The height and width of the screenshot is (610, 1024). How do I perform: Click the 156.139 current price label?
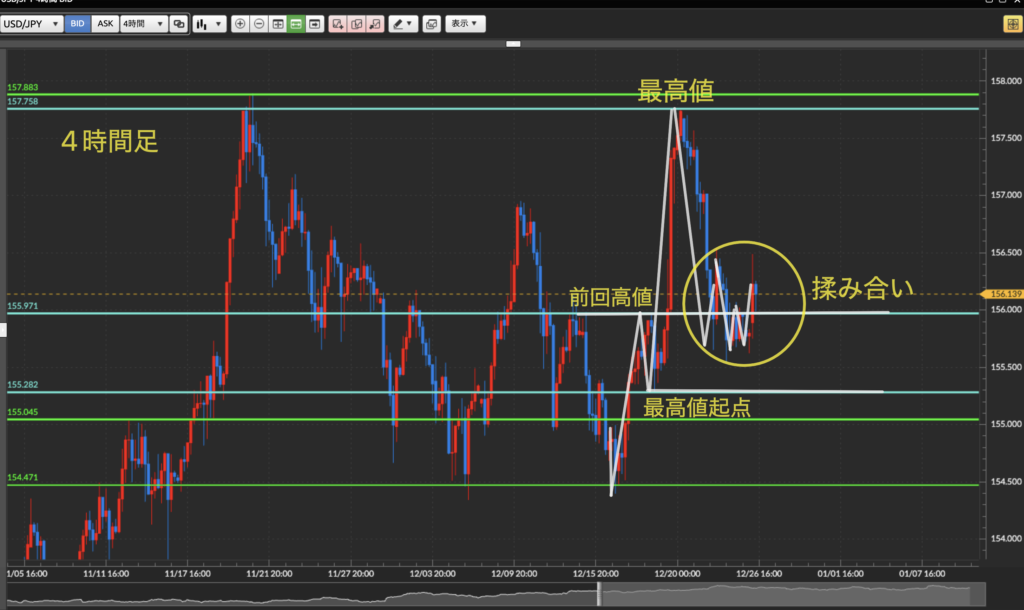coord(1003,294)
